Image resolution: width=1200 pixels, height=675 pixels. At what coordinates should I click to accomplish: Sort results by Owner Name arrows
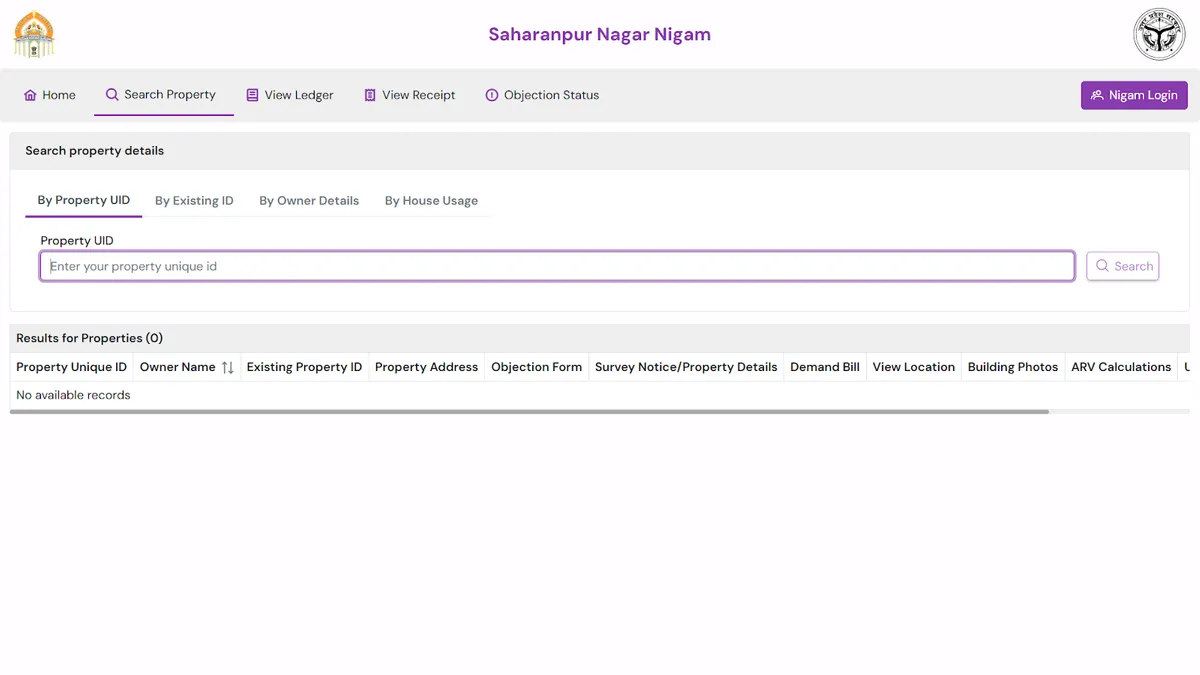click(x=228, y=367)
